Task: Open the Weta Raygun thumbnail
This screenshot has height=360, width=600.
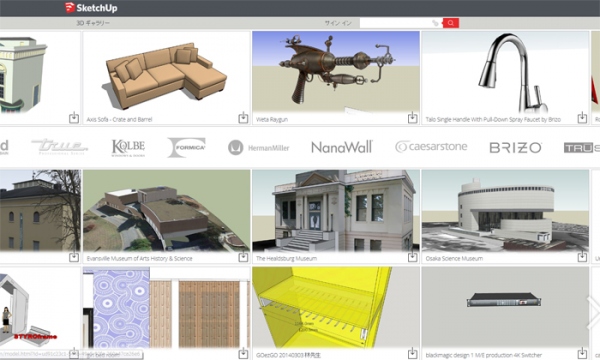Action: click(x=336, y=72)
